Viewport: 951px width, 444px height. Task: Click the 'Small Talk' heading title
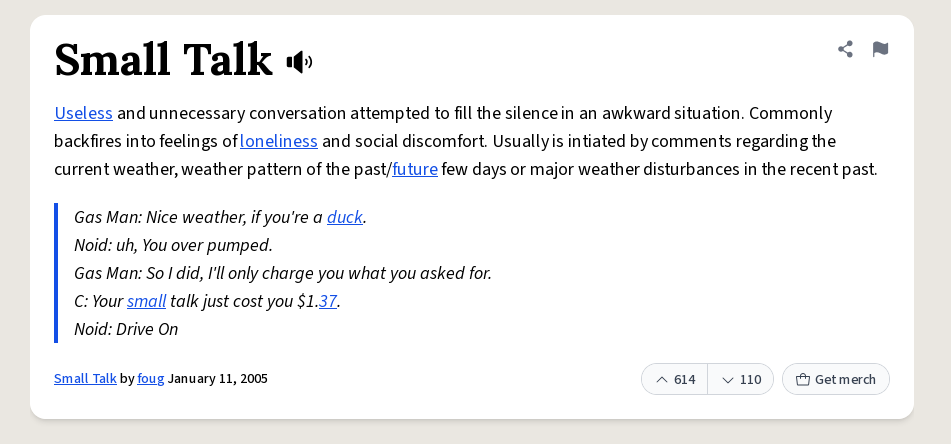click(x=163, y=59)
